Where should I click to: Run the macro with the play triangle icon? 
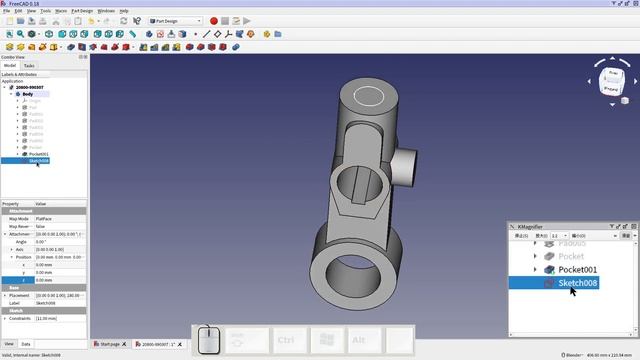pyautogui.click(x=247, y=21)
